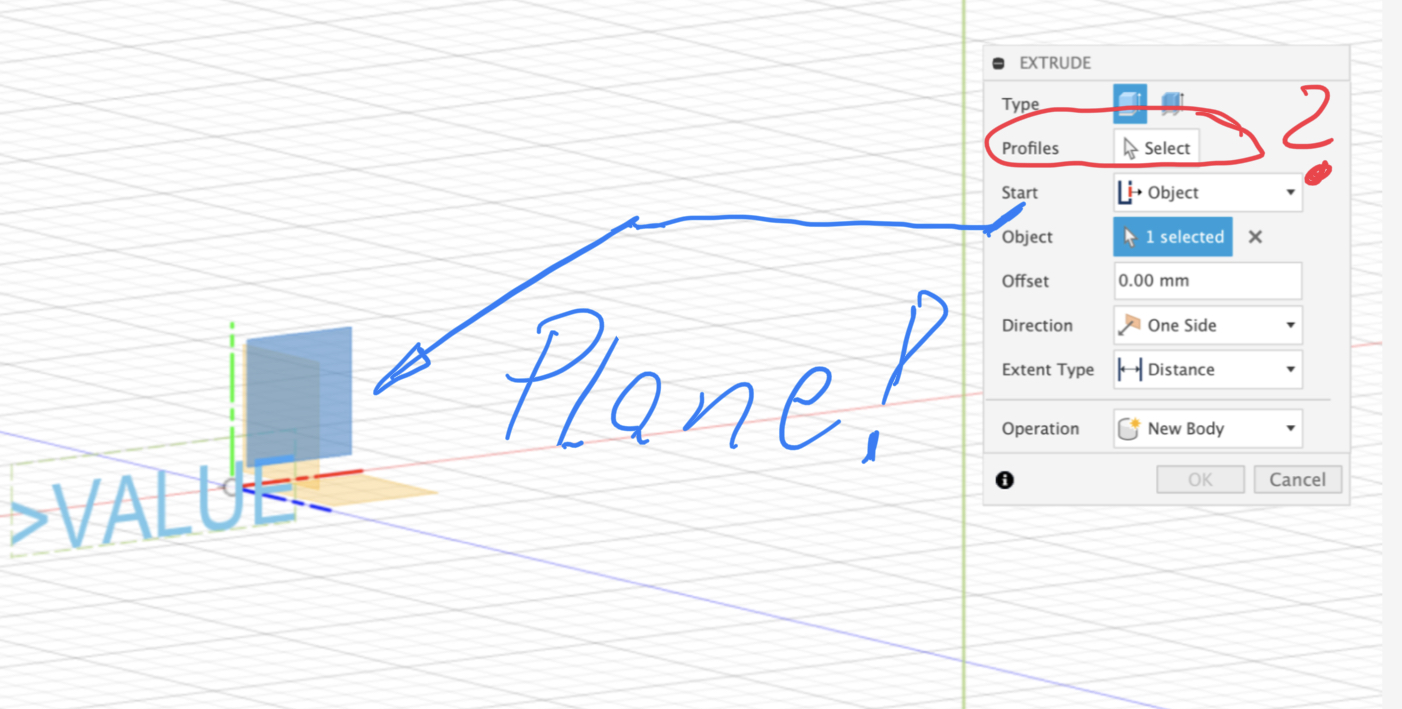Open the info tooltip in Extrude dialog
The width and height of the screenshot is (1402, 709).
(x=1005, y=480)
